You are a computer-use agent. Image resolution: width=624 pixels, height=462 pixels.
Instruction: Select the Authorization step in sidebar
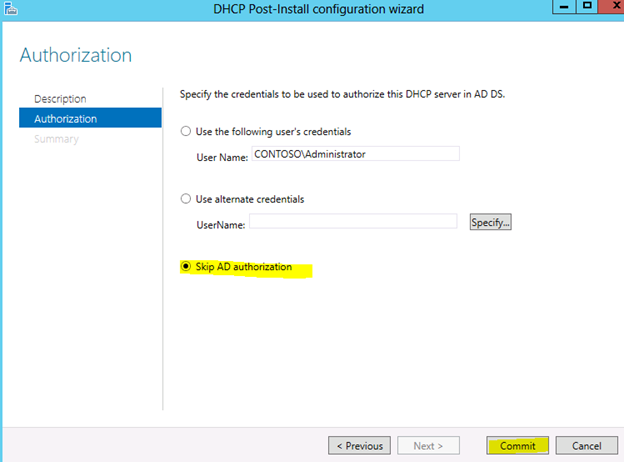[x=90, y=119]
